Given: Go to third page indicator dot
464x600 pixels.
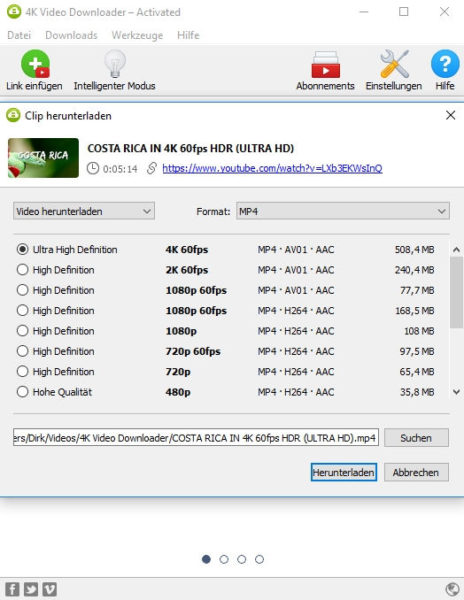Looking at the screenshot, I should (241, 559).
